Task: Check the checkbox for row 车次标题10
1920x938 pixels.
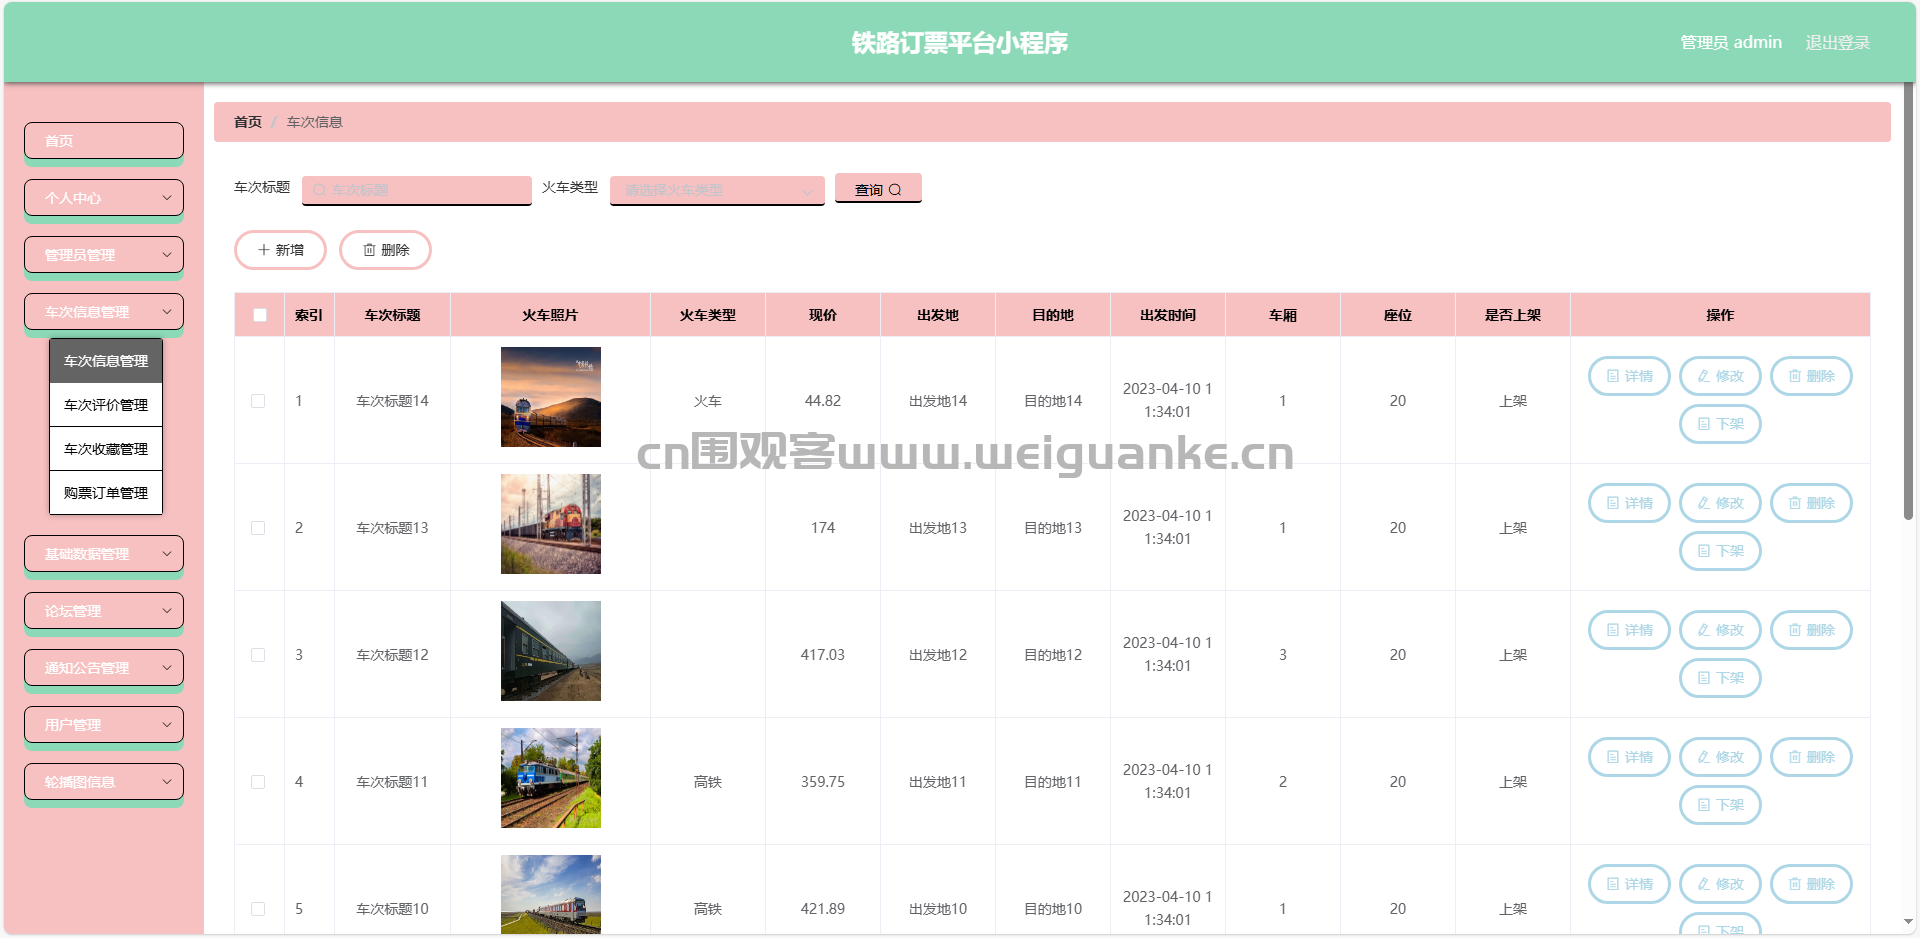Action: [258, 909]
